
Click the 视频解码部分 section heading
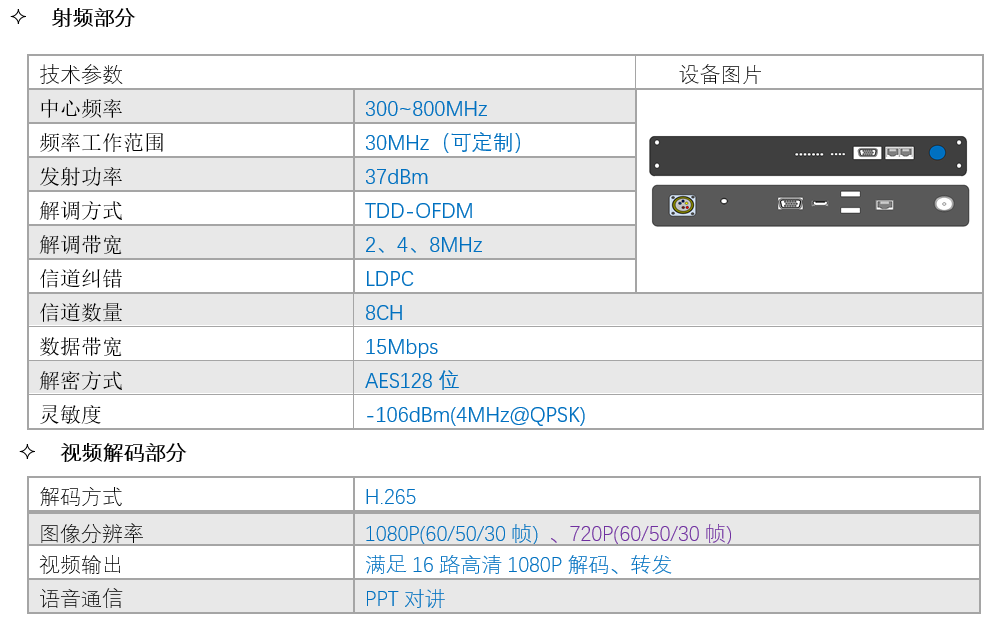point(123,452)
